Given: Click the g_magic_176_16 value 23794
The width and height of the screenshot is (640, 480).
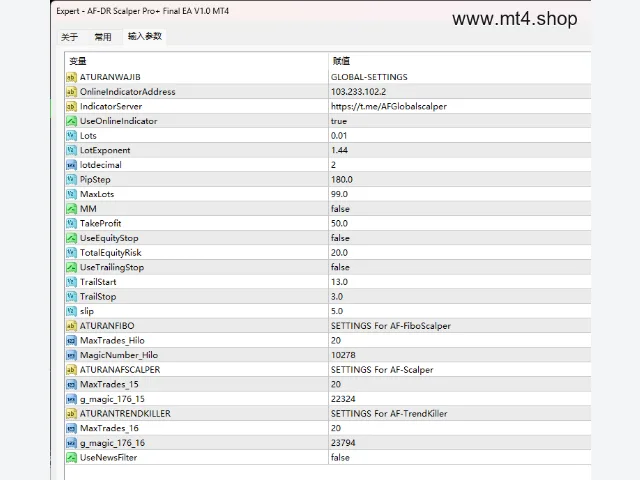Looking at the screenshot, I should (343, 443).
